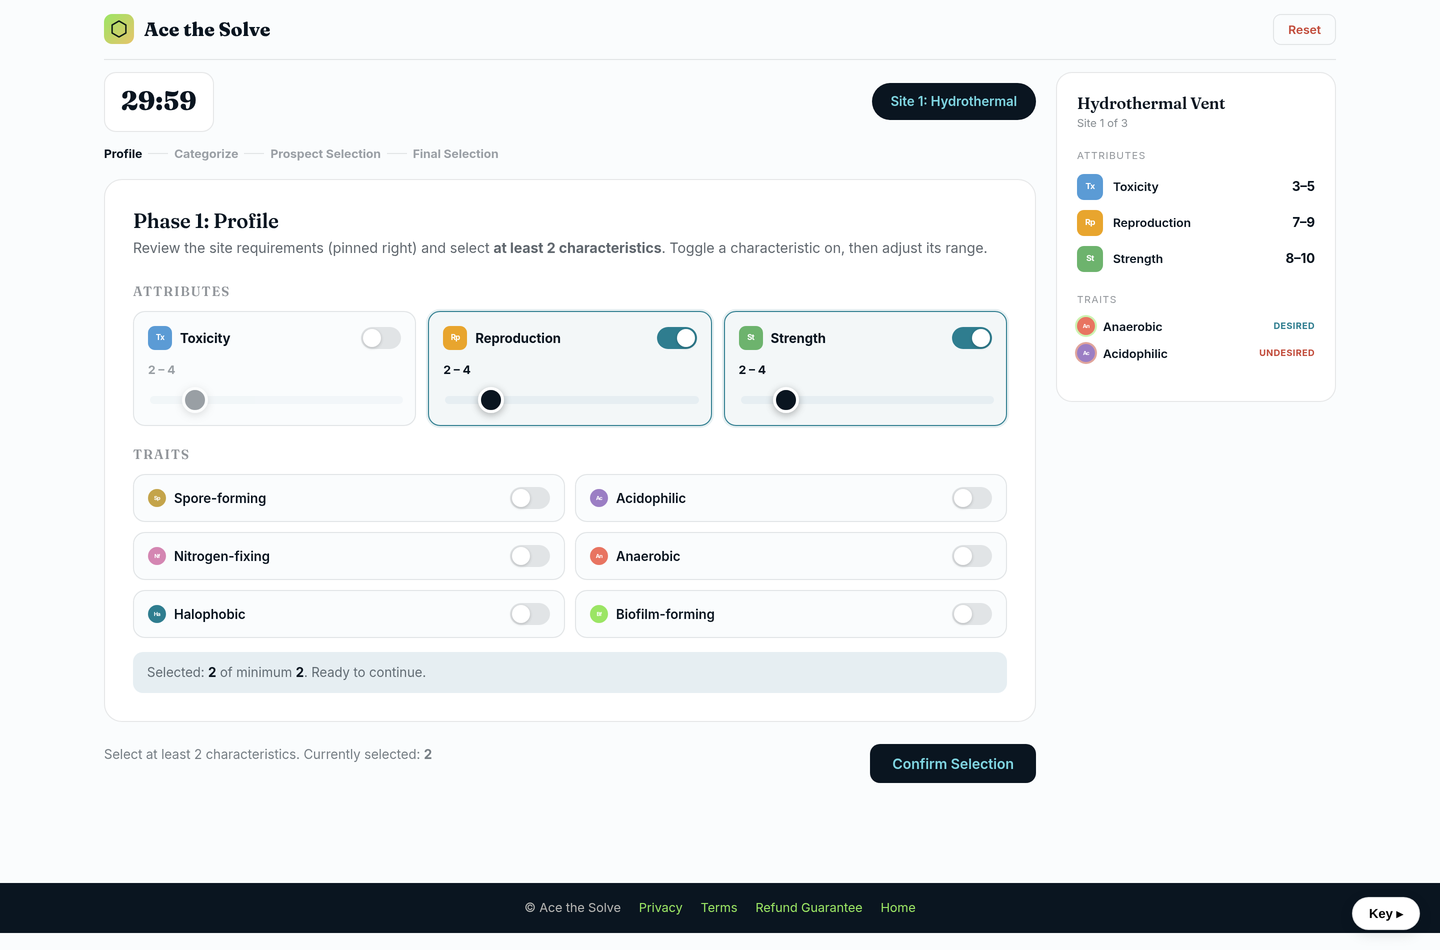Enable the Biofilm-forming trait switch

[x=972, y=614]
